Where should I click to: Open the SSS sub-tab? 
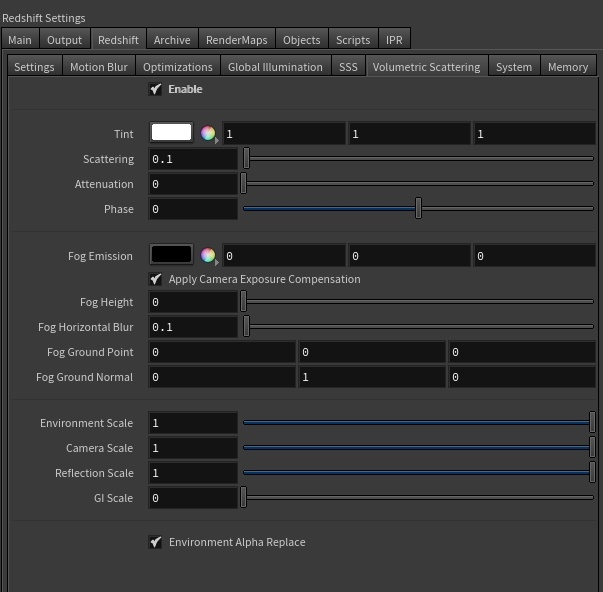(x=348, y=67)
